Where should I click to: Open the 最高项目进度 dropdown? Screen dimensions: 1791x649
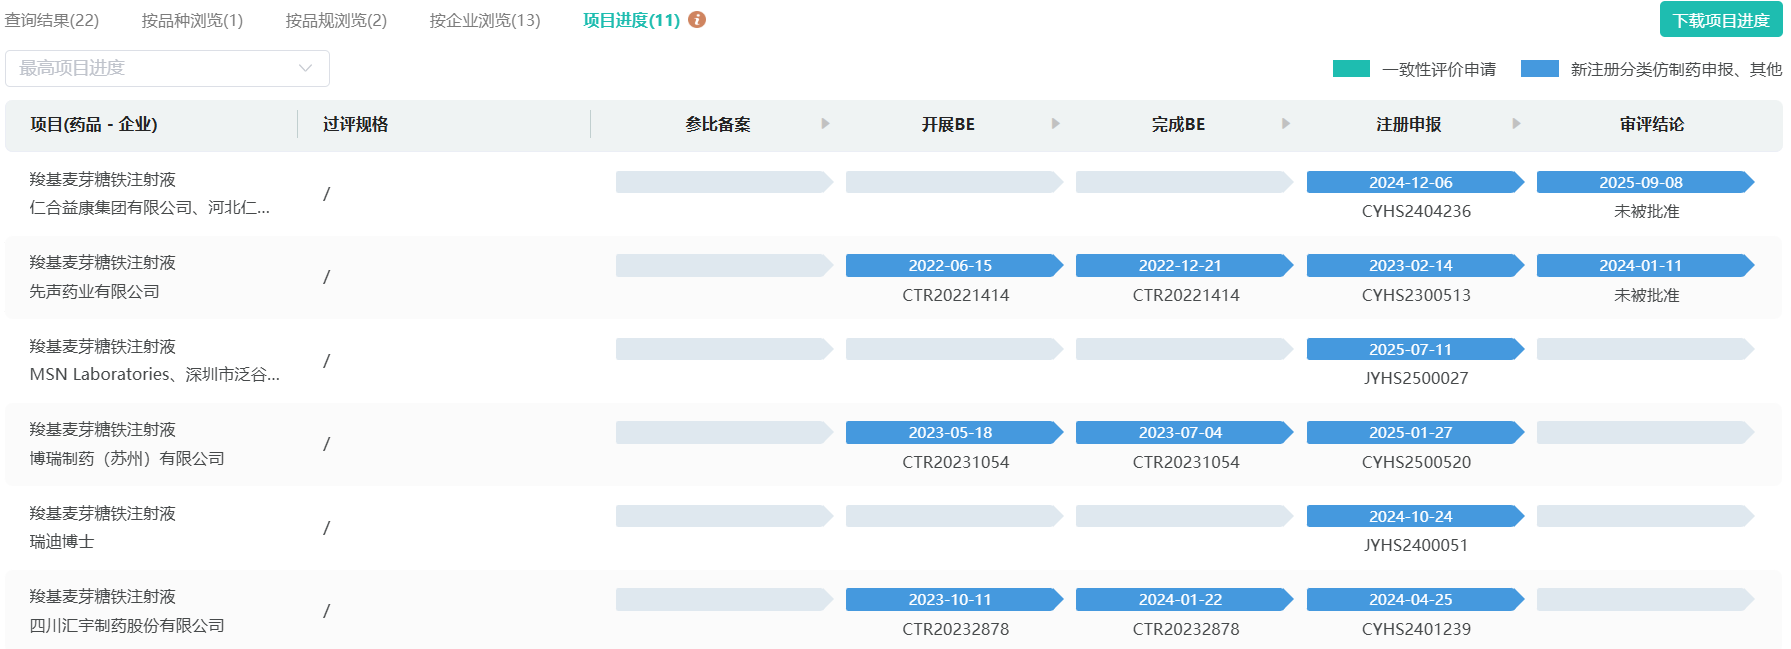click(160, 68)
